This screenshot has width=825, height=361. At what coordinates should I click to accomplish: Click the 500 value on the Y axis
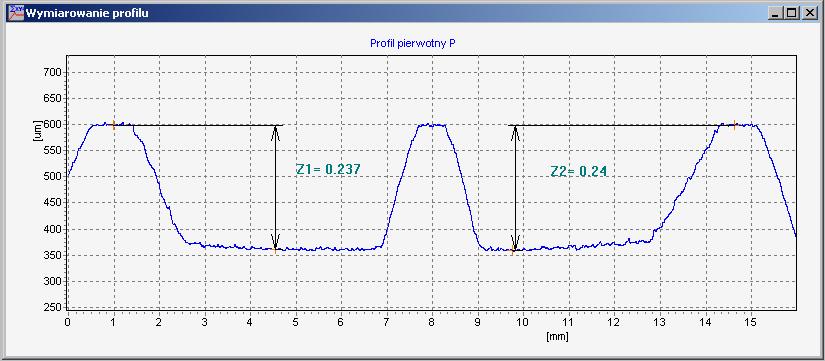click(54, 177)
